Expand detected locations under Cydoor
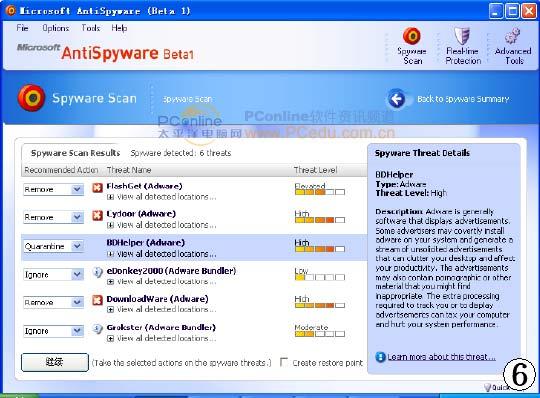This screenshot has height=398, width=540. (110, 225)
